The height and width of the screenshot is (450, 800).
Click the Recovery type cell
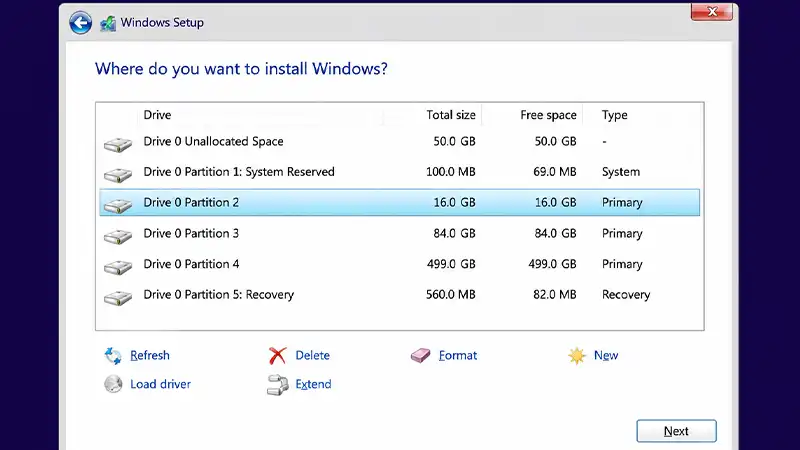[x=626, y=294]
